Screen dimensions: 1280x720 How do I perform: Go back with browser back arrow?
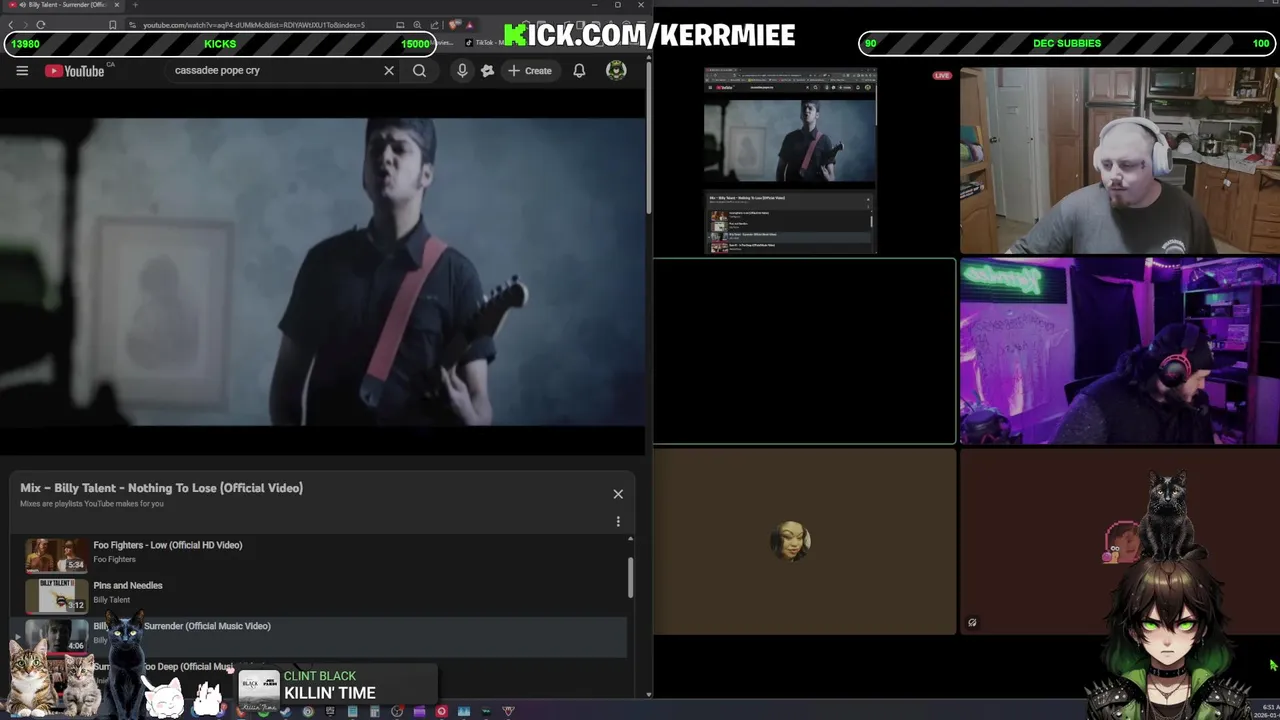(x=11, y=25)
